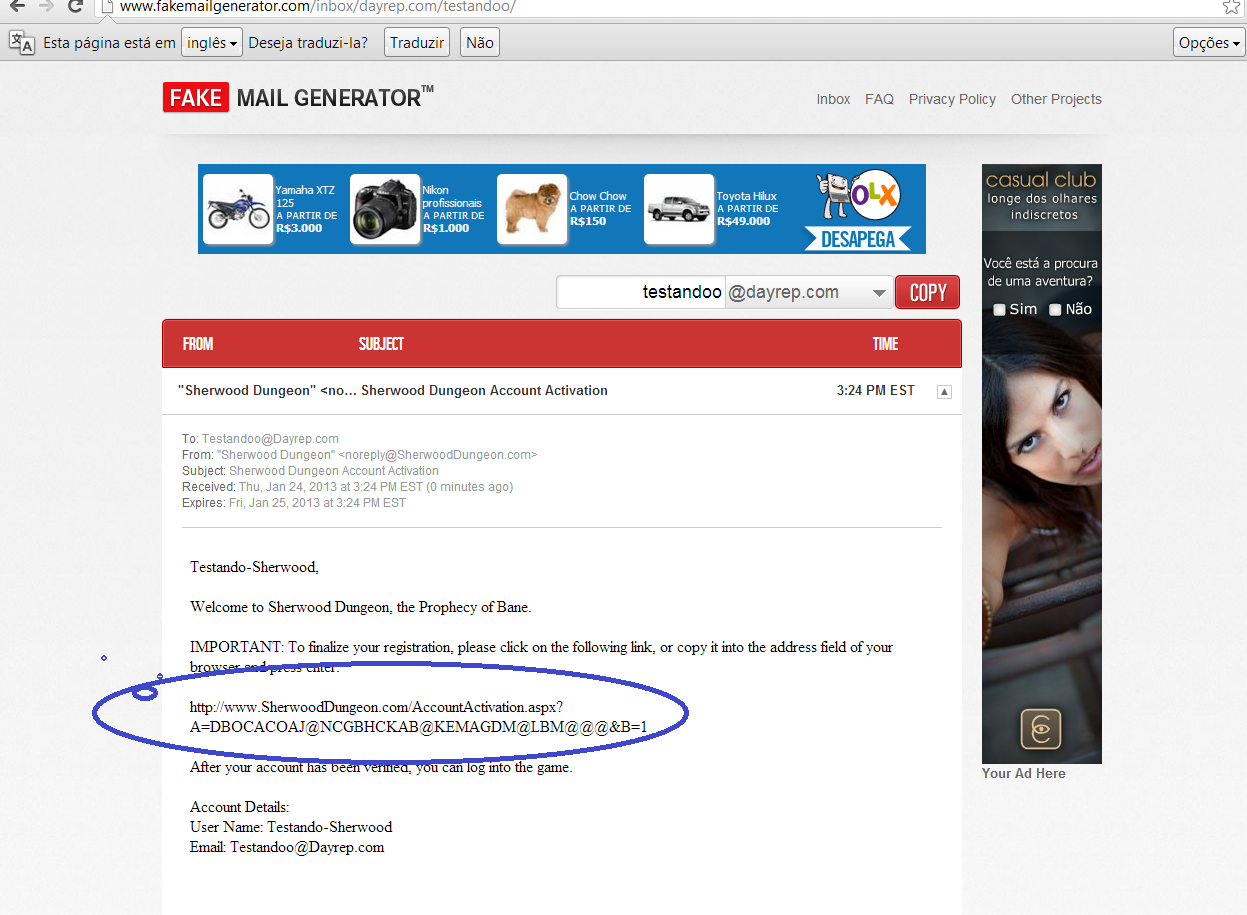This screenshot has height=915, width=1247.
Task: Reload the page with the browser refresh icon
Action: [x=75, y=7]
